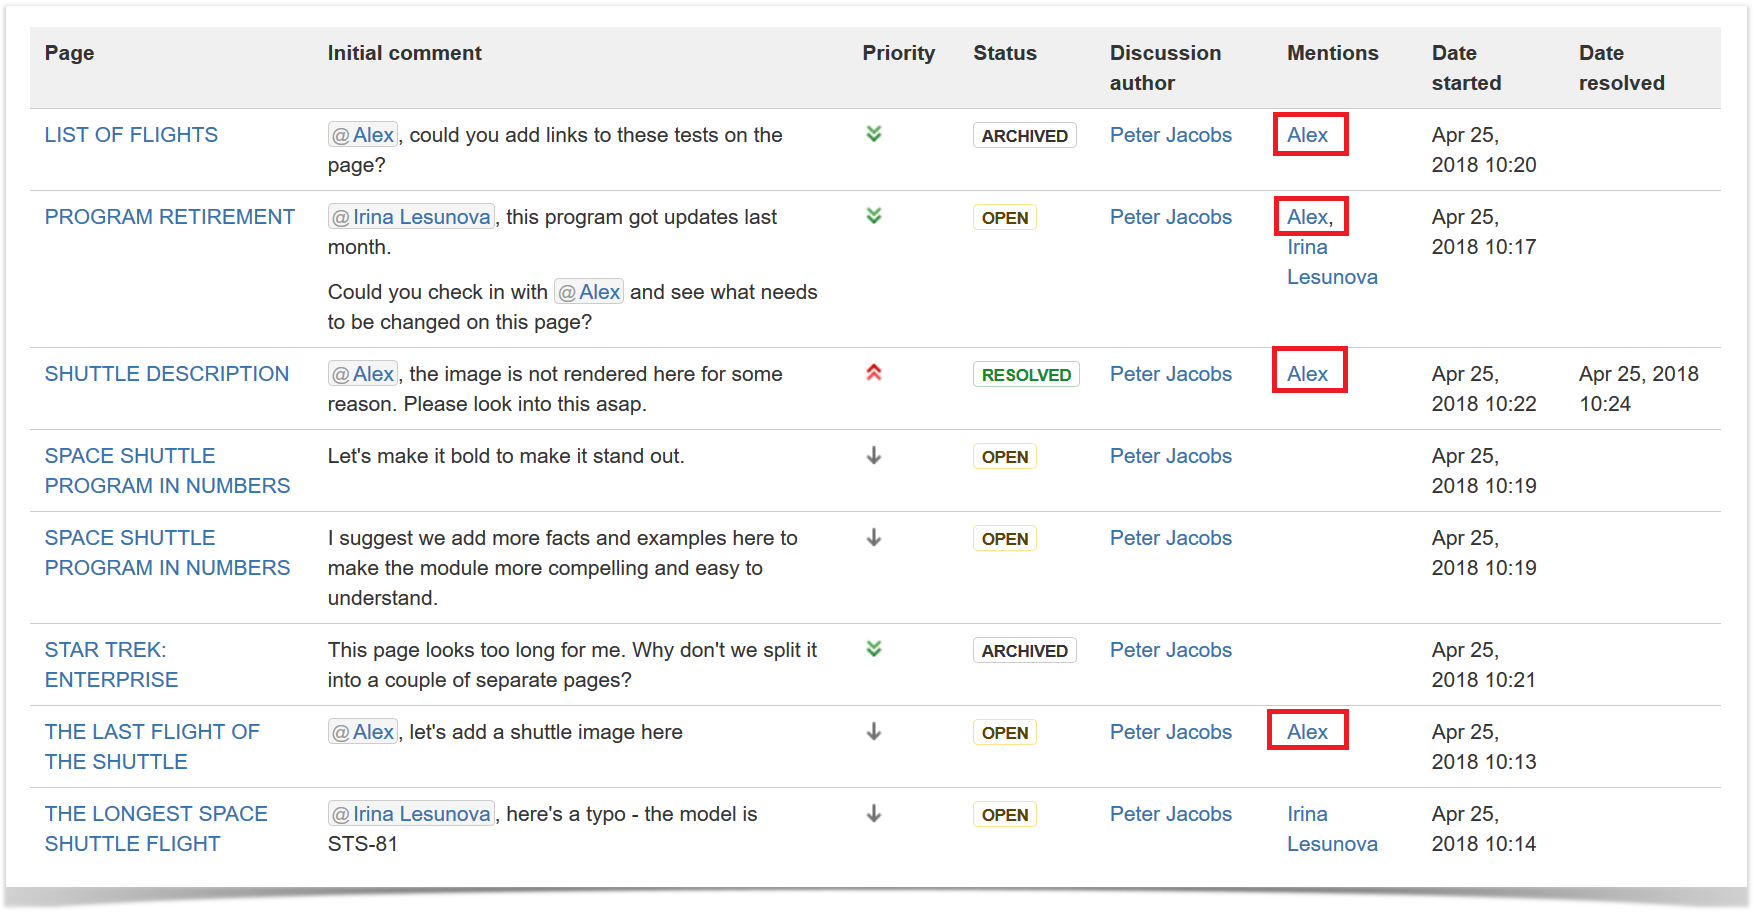Click the comment 'Let's make it bold to make it stand out.'
The height and width of the screenshot is (916, 1761).
click(x=506, y=456)
